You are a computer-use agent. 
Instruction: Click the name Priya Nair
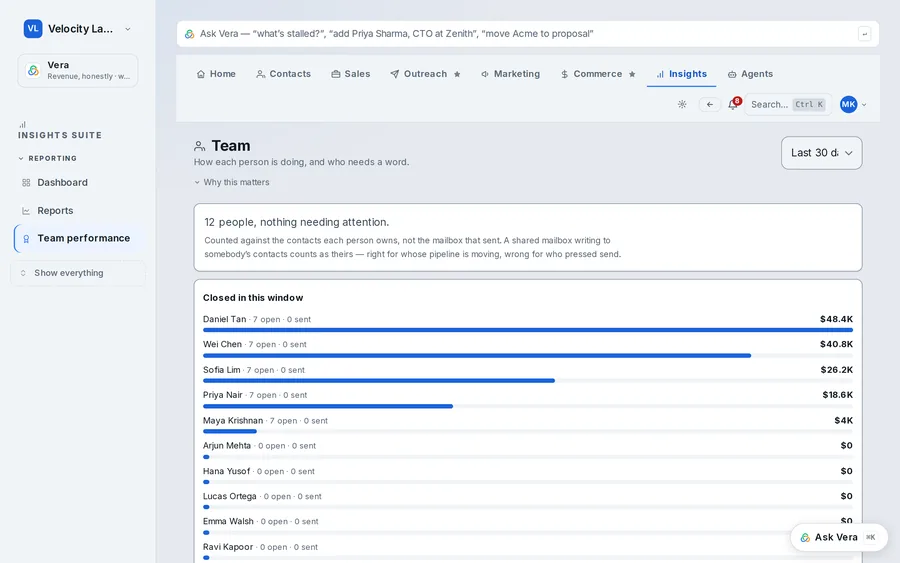point(223,395)
